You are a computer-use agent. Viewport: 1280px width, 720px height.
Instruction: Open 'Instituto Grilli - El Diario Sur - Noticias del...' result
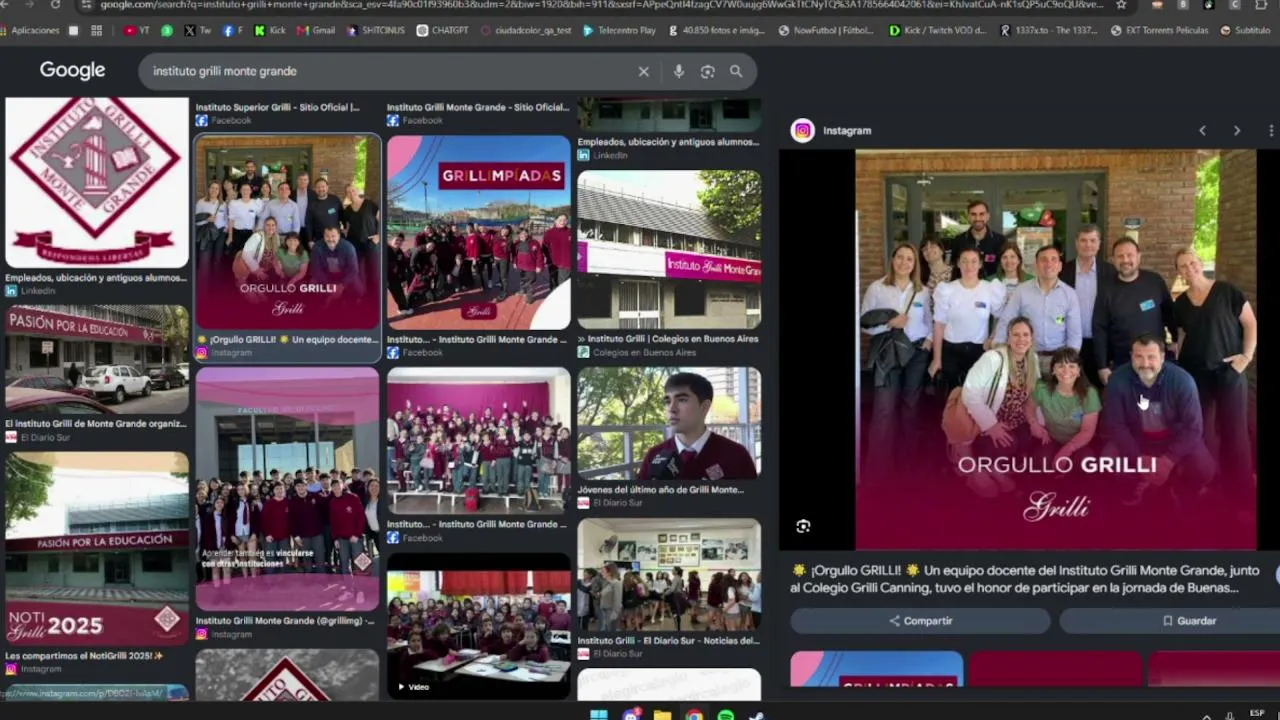(x=668, y=640)
